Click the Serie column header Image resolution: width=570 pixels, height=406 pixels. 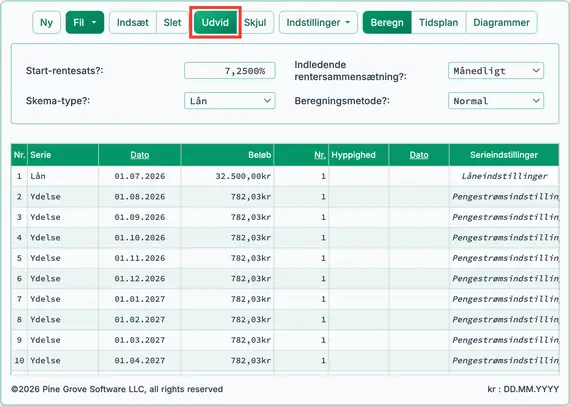pos(63,155)
